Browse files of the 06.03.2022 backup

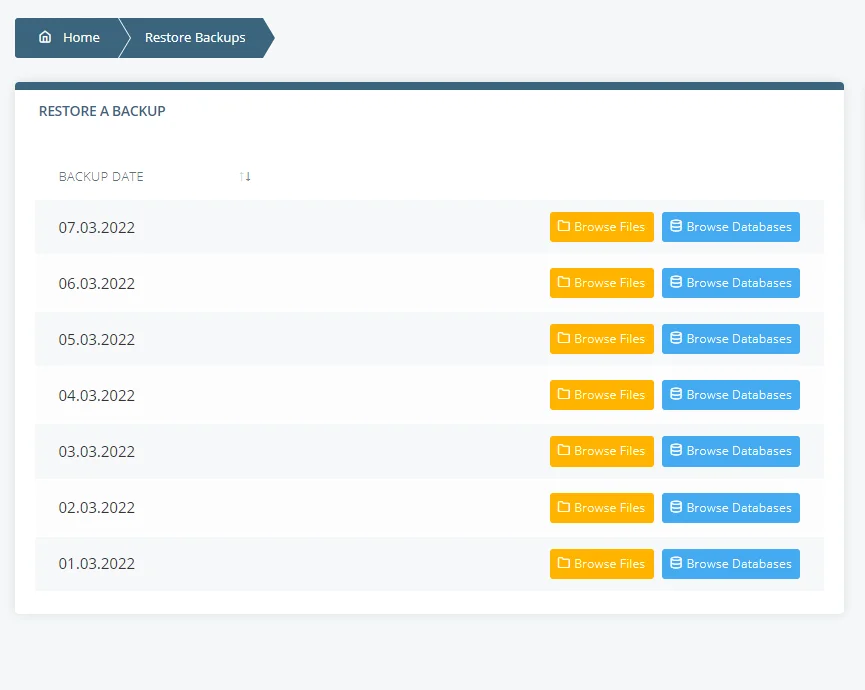[601, 282]
